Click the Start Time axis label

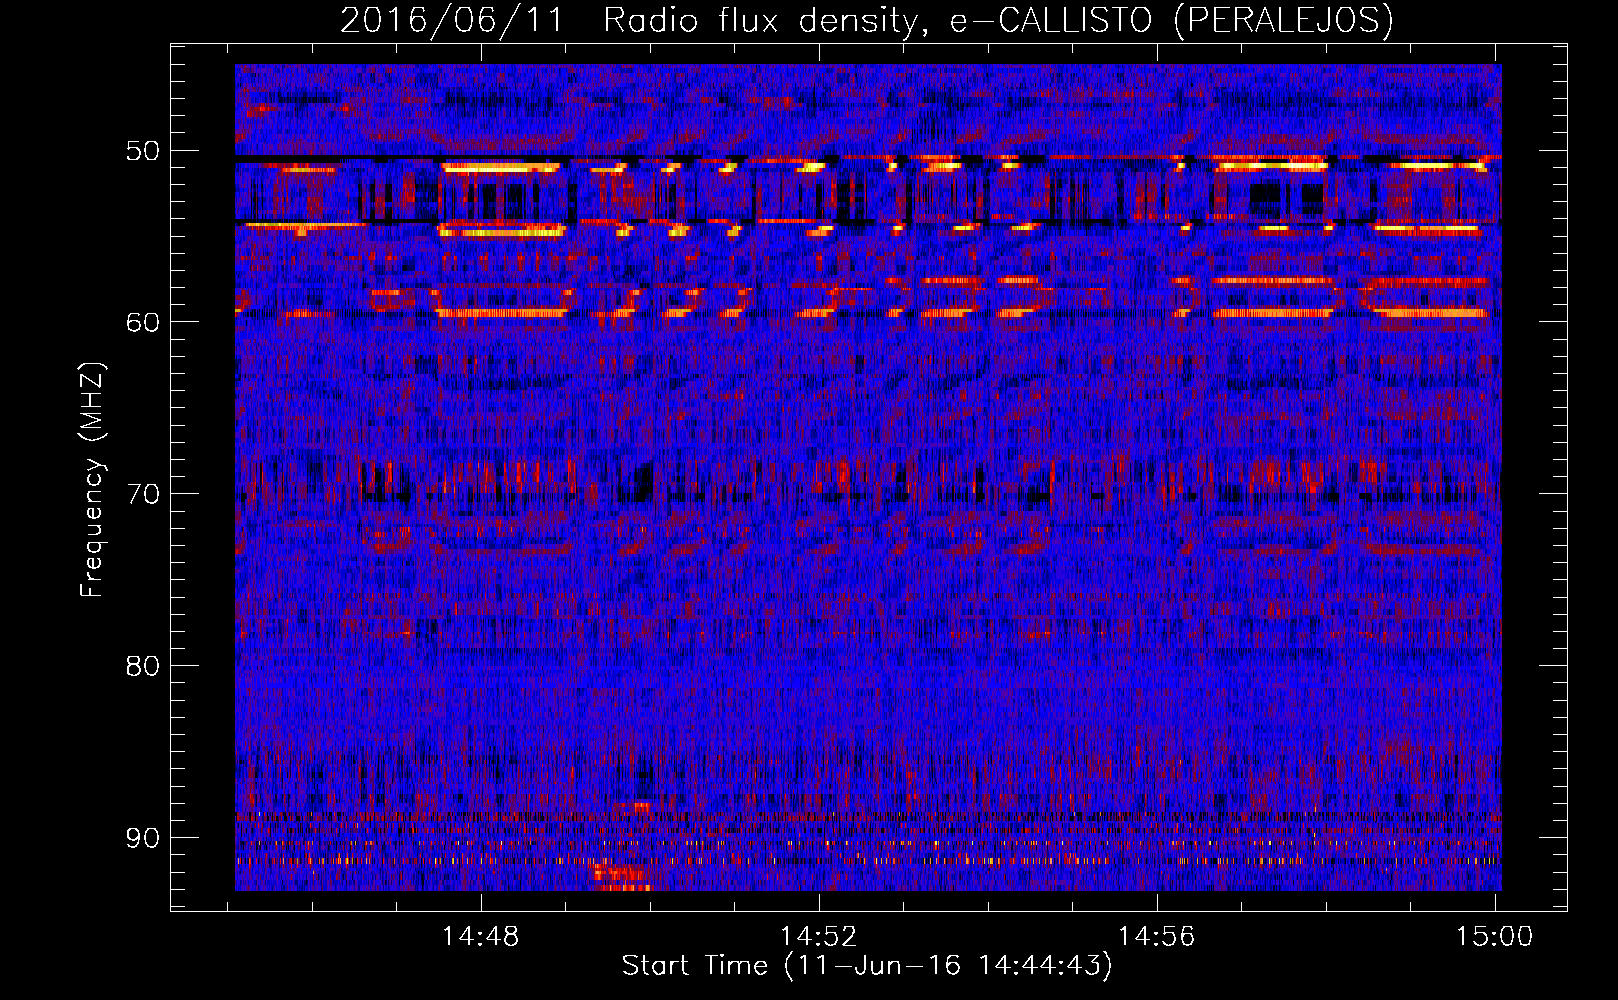(867, 966)
